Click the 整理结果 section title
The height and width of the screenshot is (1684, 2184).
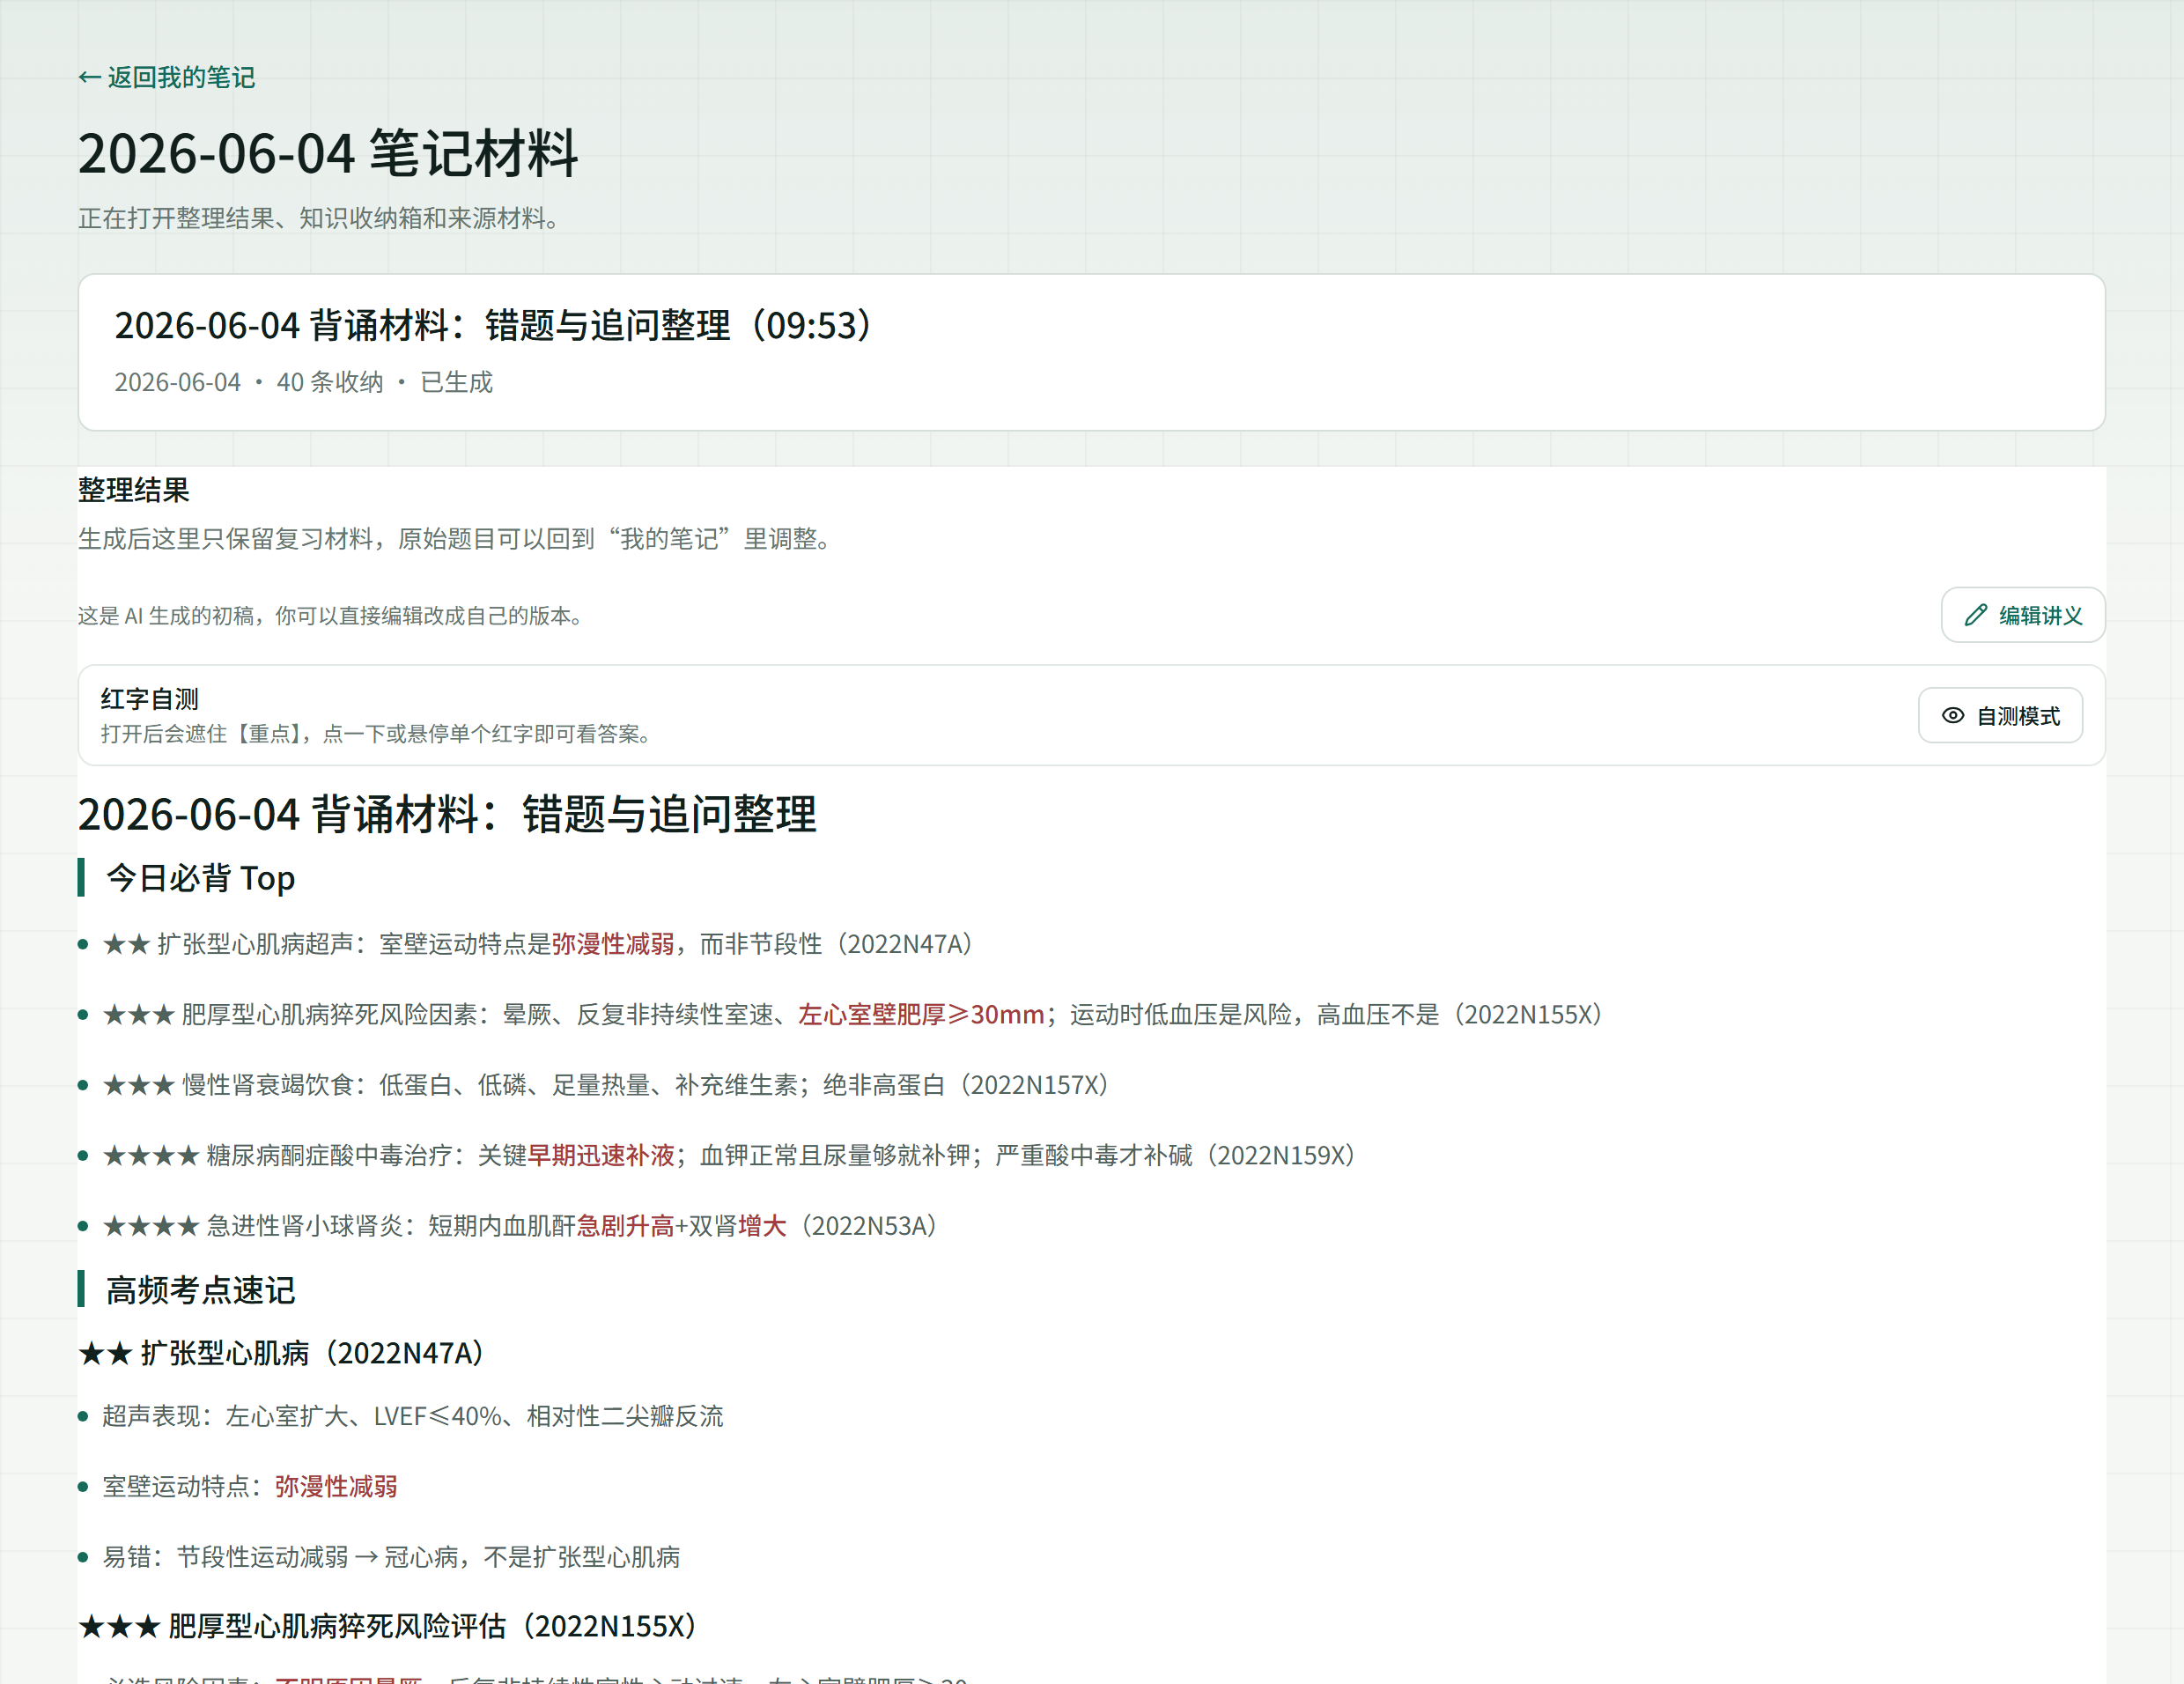(134, 489)
